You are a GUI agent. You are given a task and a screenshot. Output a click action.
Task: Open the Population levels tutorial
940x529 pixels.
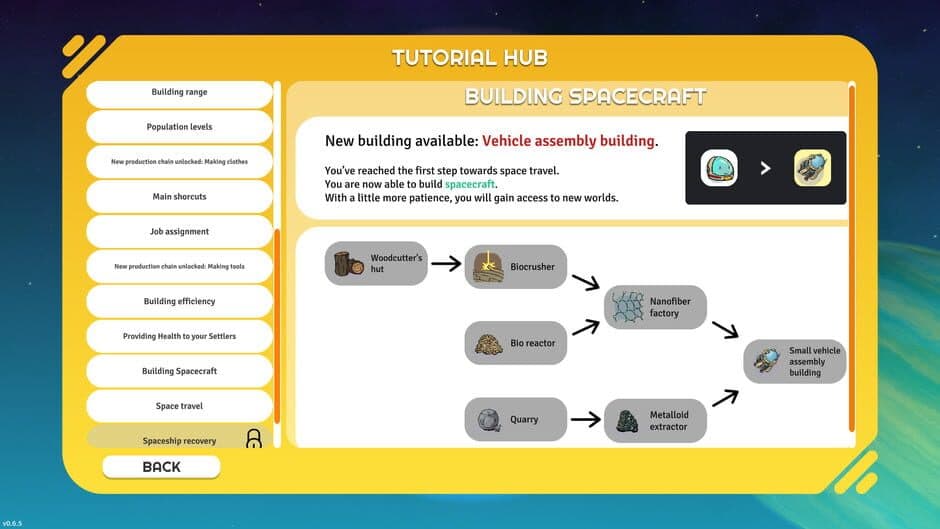click(179, 127)
